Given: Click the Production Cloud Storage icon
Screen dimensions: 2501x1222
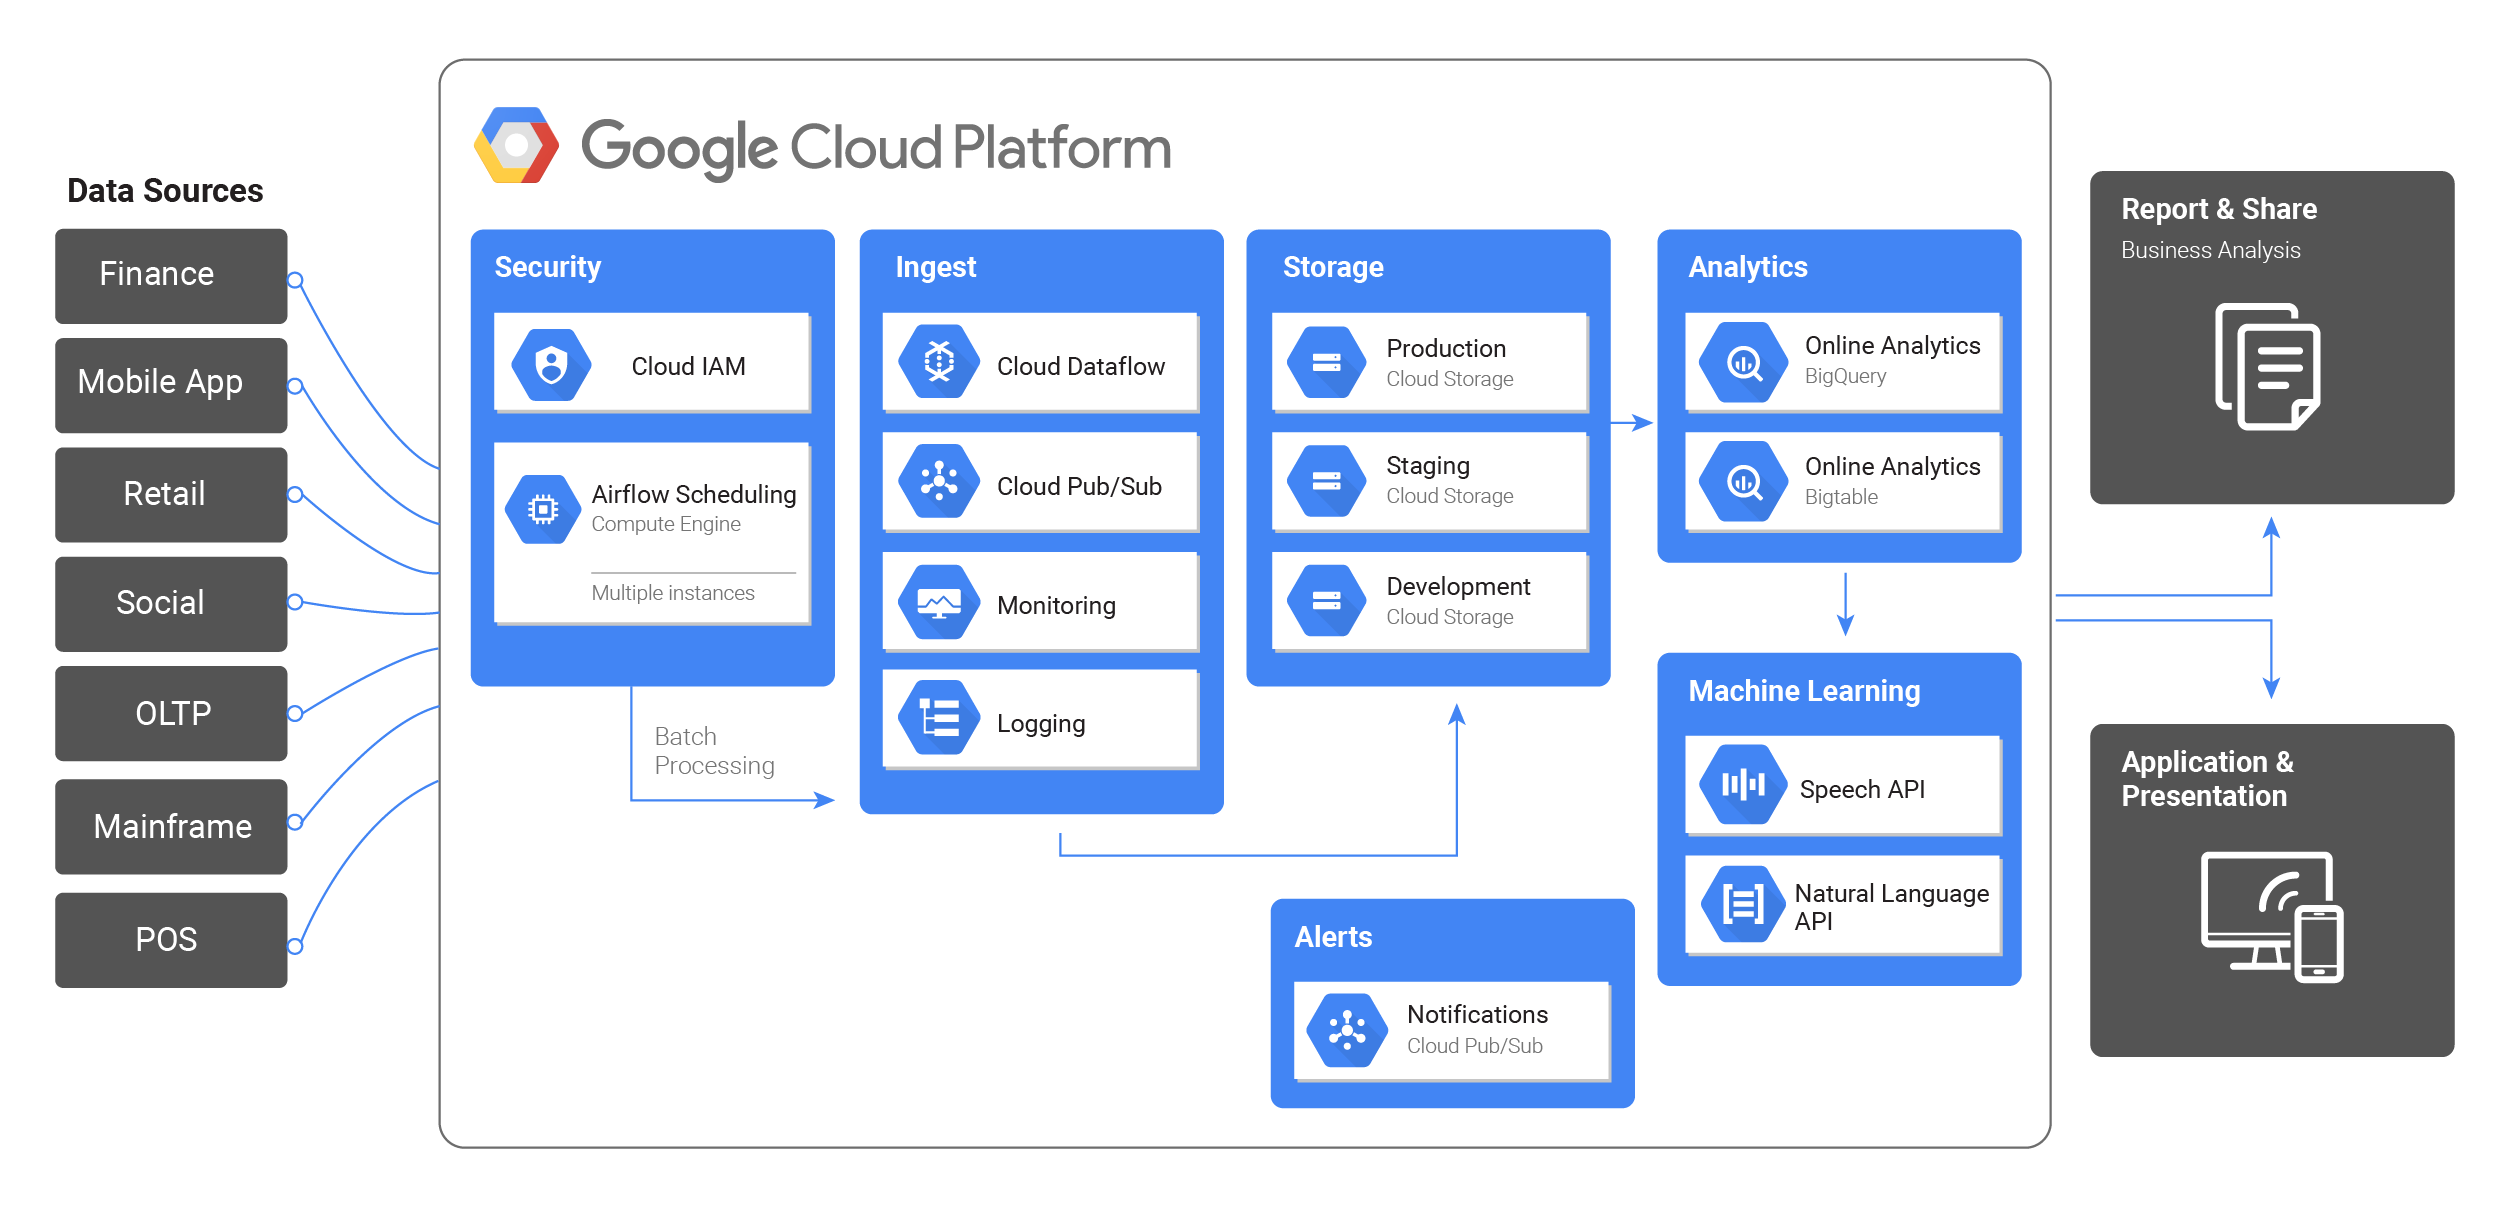Looking at the screenshot, I should [x=1327, y=362].
